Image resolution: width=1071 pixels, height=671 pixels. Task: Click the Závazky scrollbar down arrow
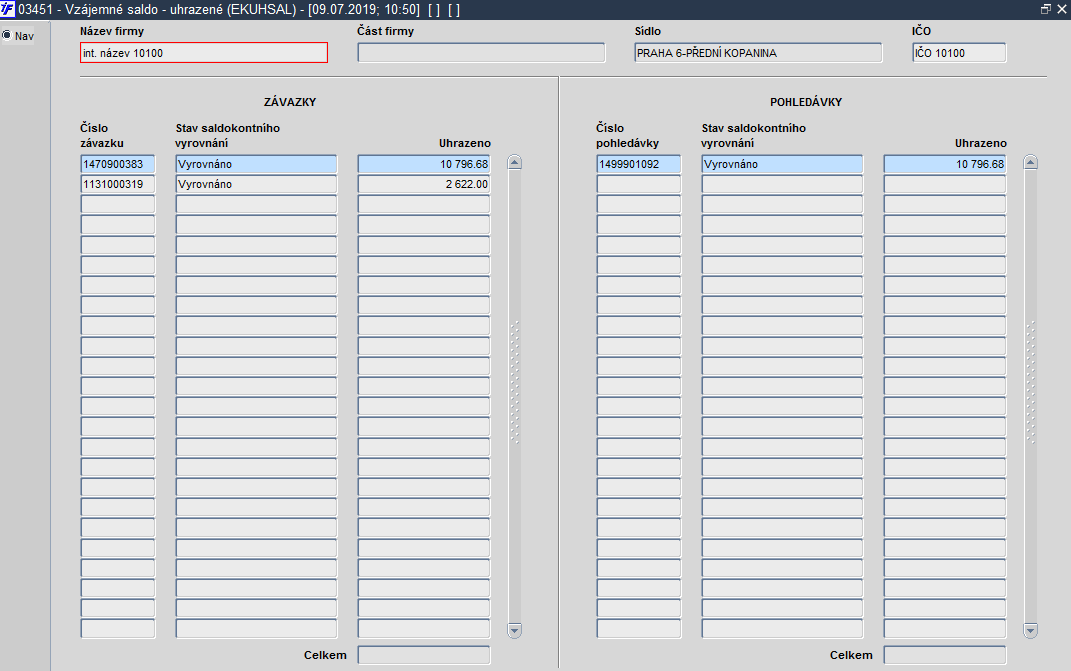tap(515, 630)
